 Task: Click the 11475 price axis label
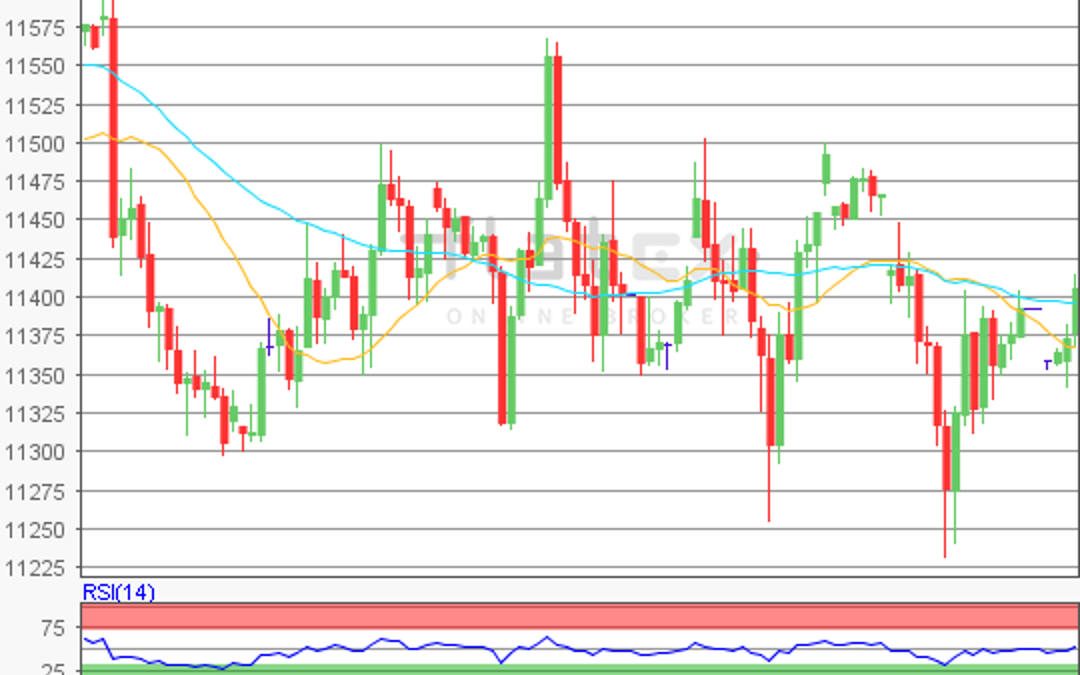coord(34,183)
